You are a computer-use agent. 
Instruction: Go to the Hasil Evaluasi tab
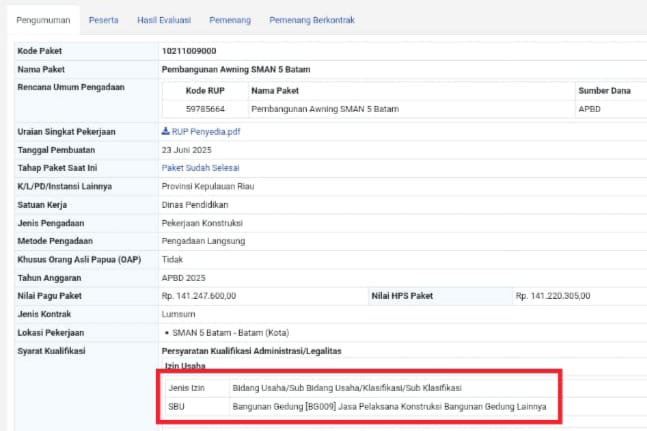click(164, 20)
